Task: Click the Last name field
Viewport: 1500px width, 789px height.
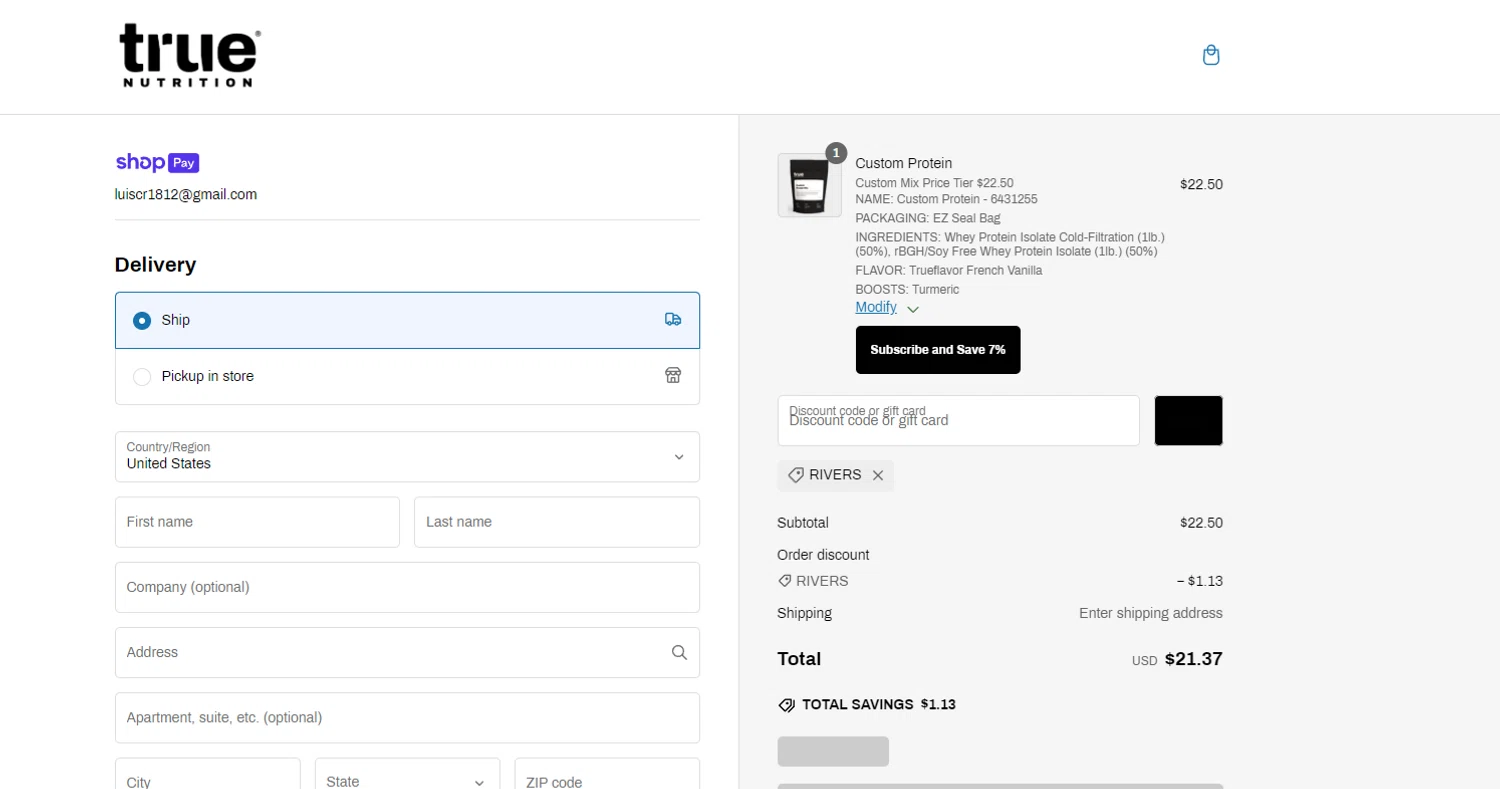Action: pos(556,522)
